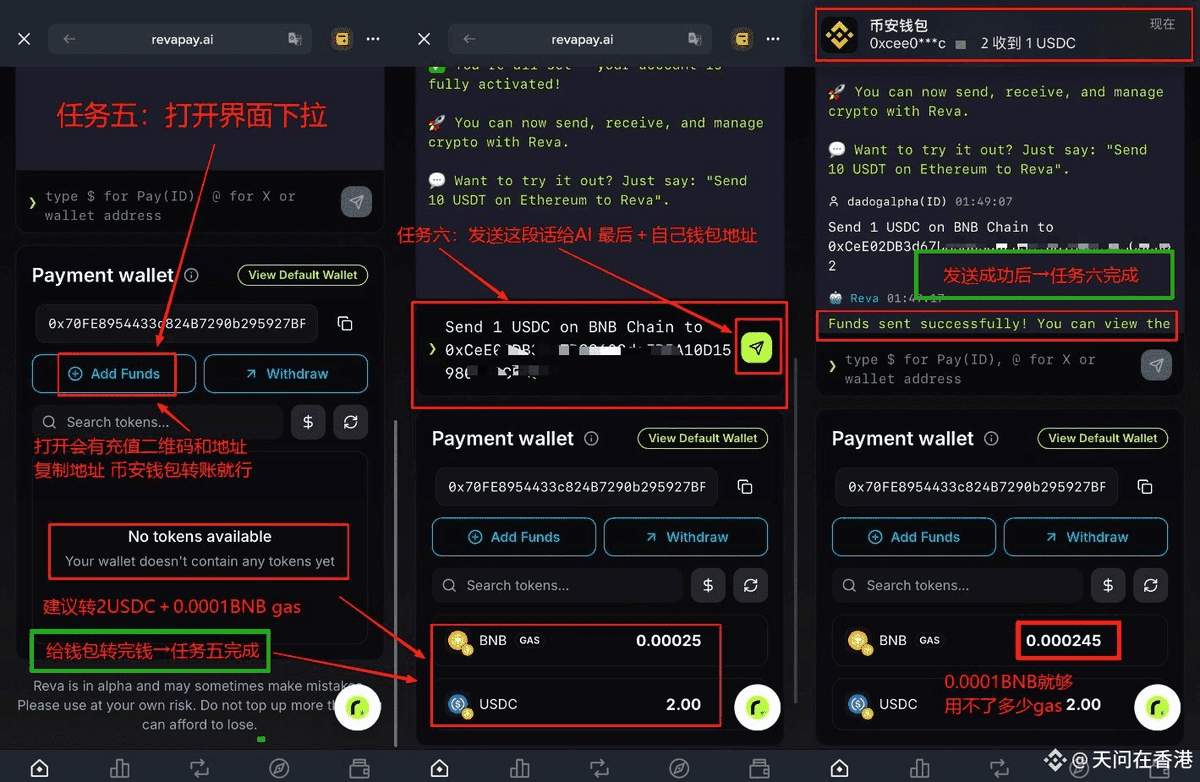
Task: Copy the wallet address in left screenshot
Action: click(345, 323)
